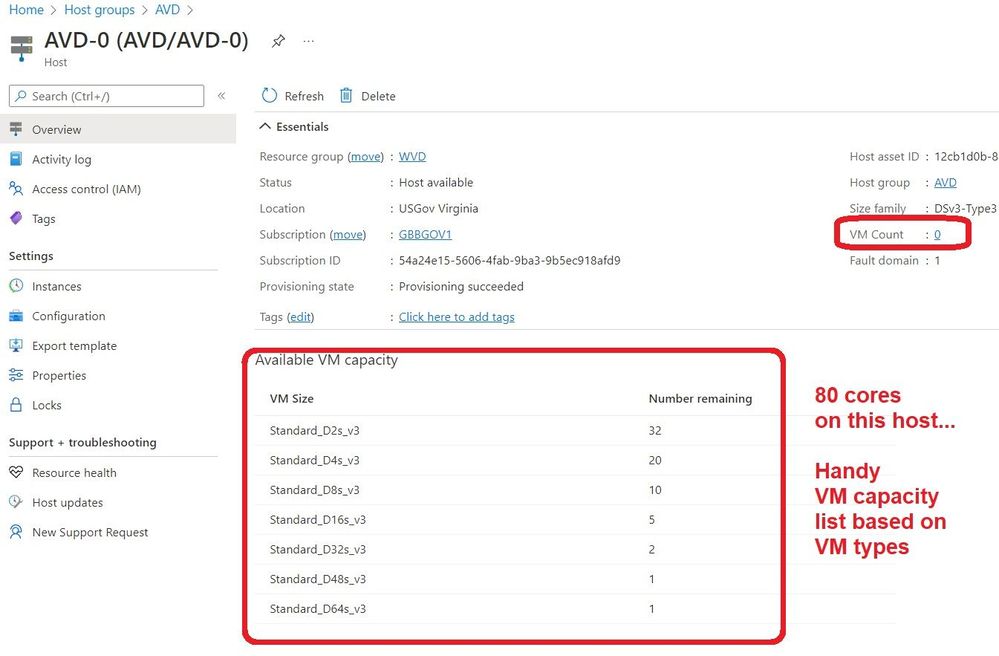This screenshot has width=999, height=656.
Task: Click the Delete button label
Action: 378,96
